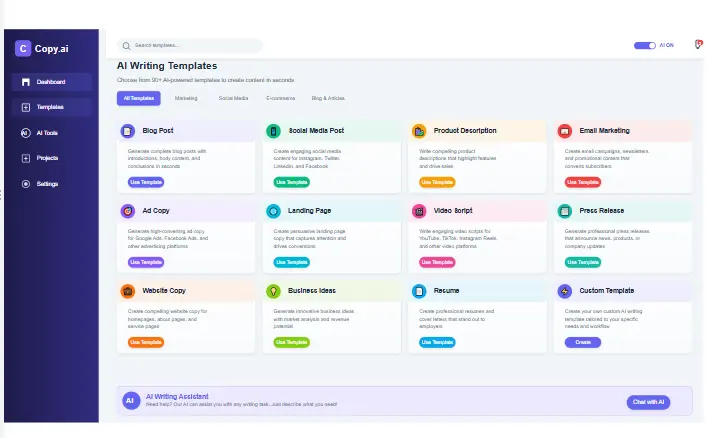Screen dimensions: 715x438
Task: Click the Landing Page icon
Action: point(273,211)
